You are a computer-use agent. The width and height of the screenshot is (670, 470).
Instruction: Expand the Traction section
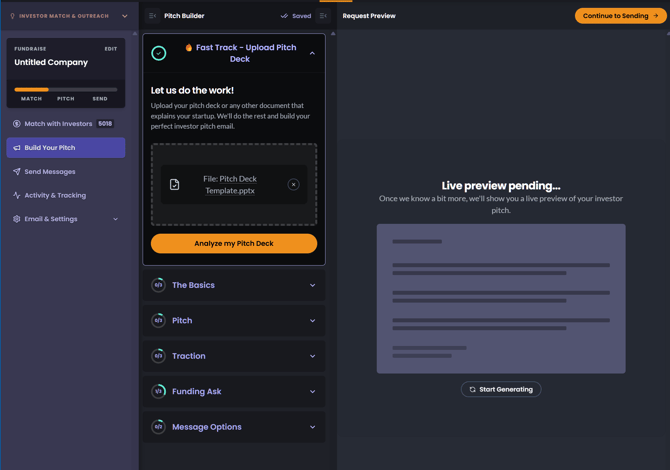click(312, 356)
